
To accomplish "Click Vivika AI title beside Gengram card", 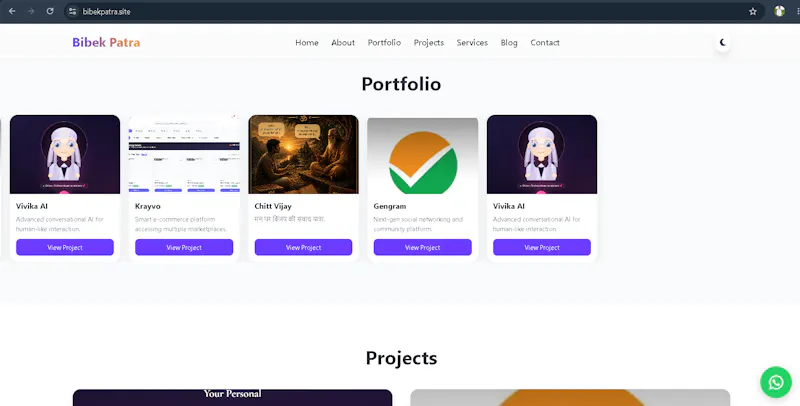I will (x=509, y=207).
